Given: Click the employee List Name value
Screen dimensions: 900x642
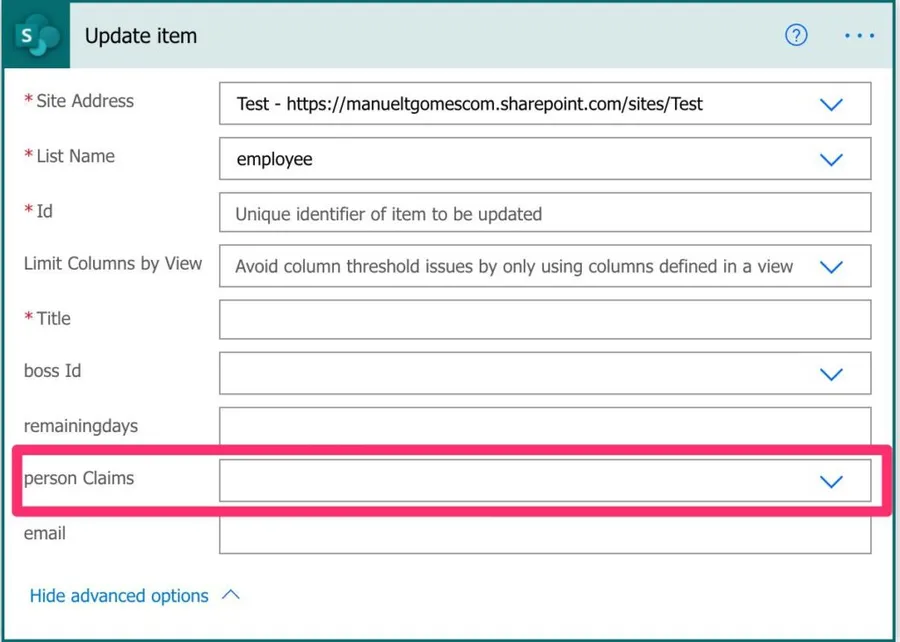Looking at the screenshot, I should pos(274,159).
